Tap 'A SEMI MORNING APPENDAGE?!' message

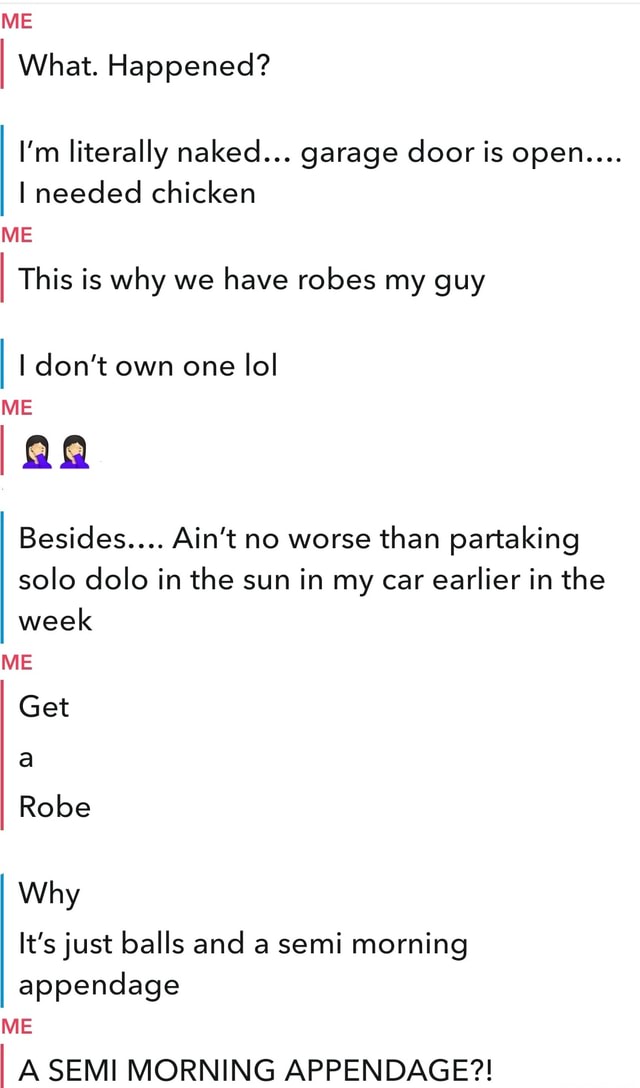coord(255,1069)
